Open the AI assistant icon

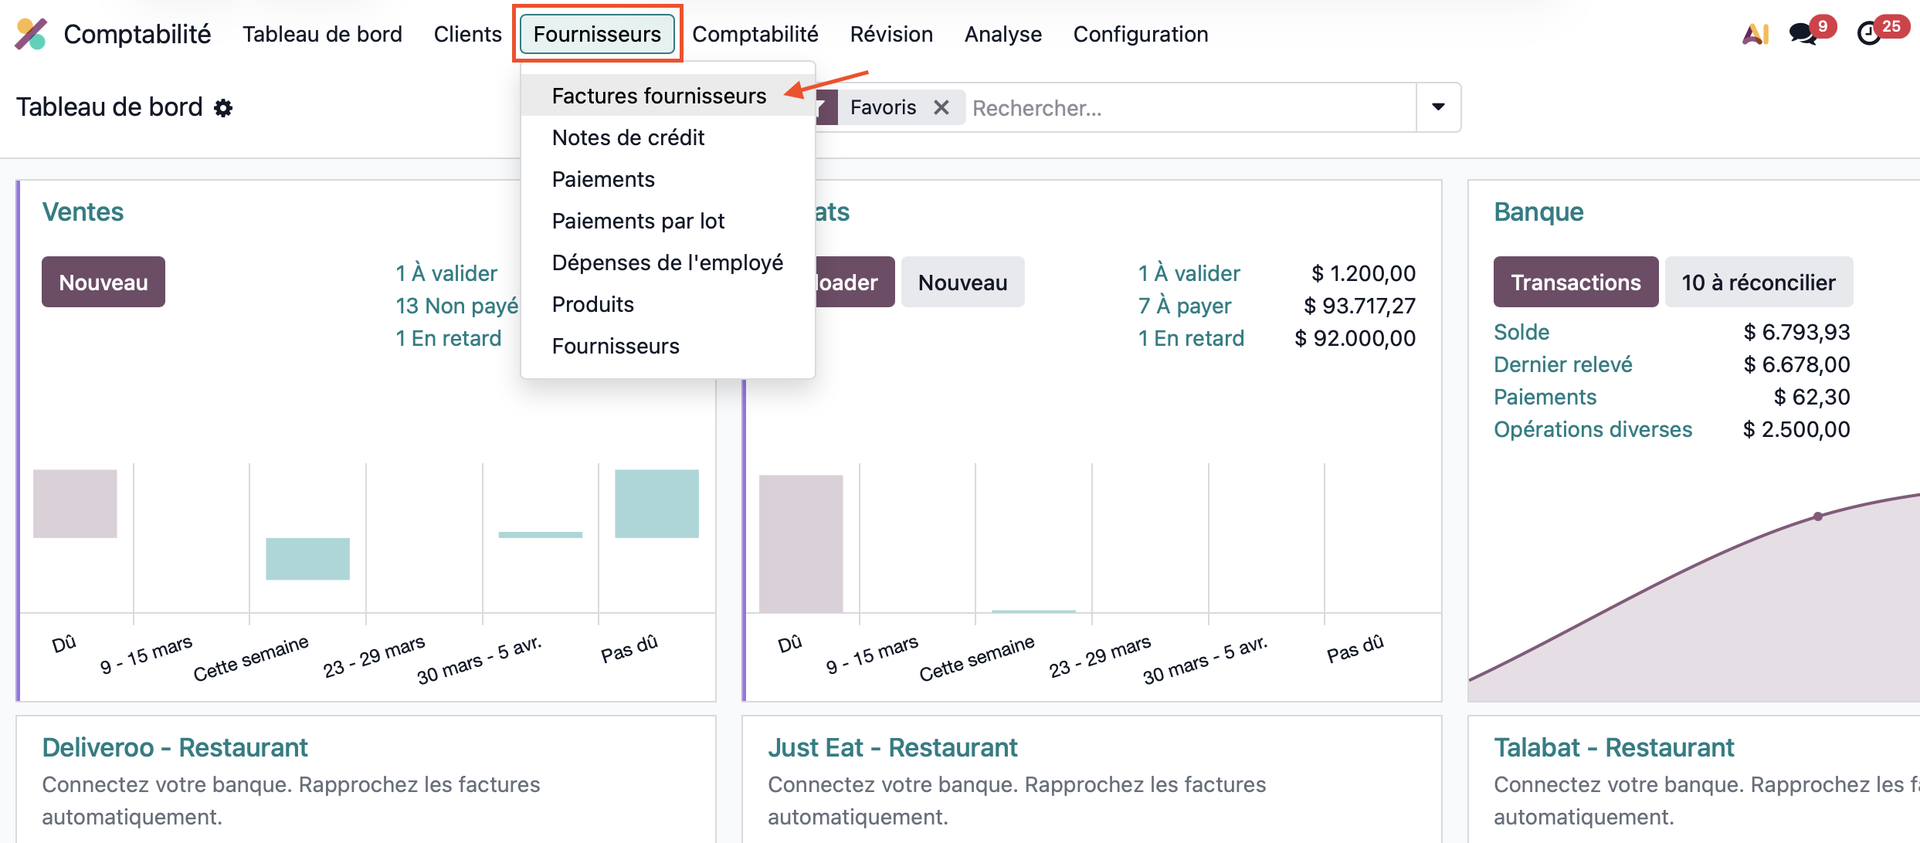click(x=1755, y=34)
